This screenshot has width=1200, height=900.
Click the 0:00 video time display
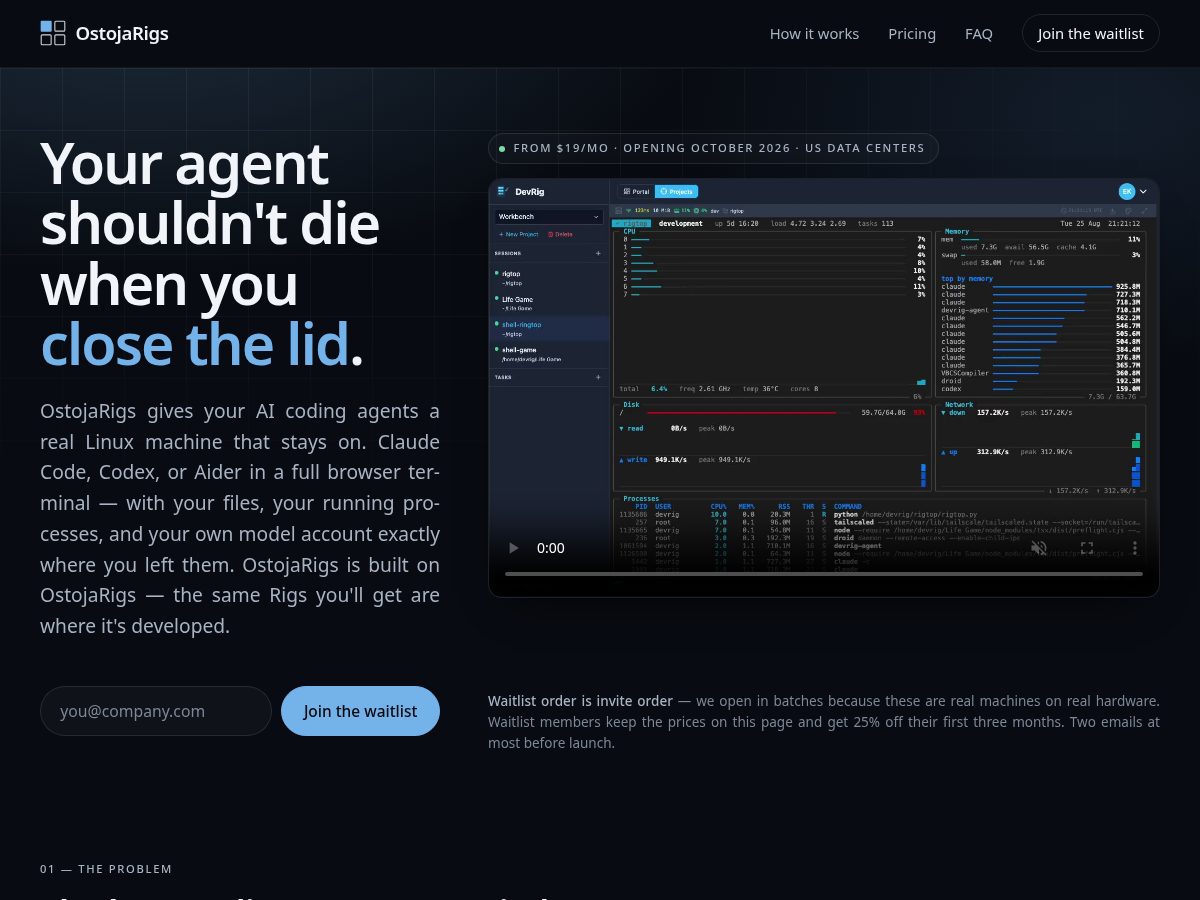(551, 548)
